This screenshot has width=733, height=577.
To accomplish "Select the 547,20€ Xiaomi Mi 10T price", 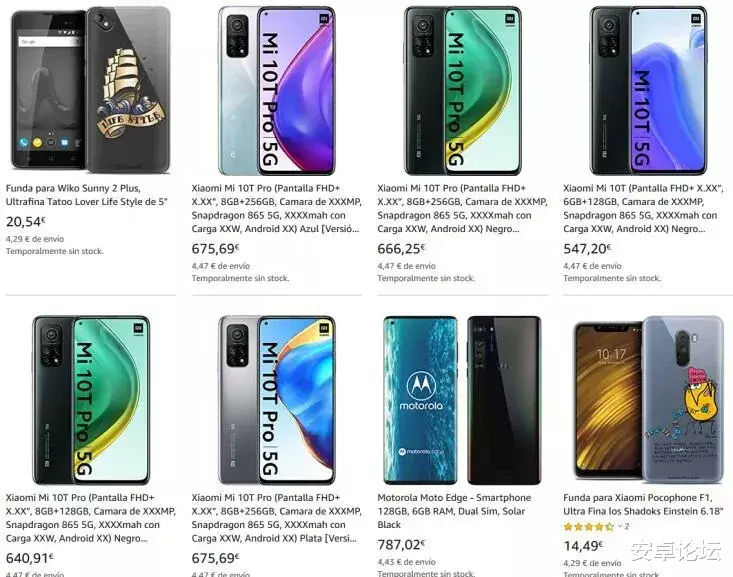I will [587, 249].
